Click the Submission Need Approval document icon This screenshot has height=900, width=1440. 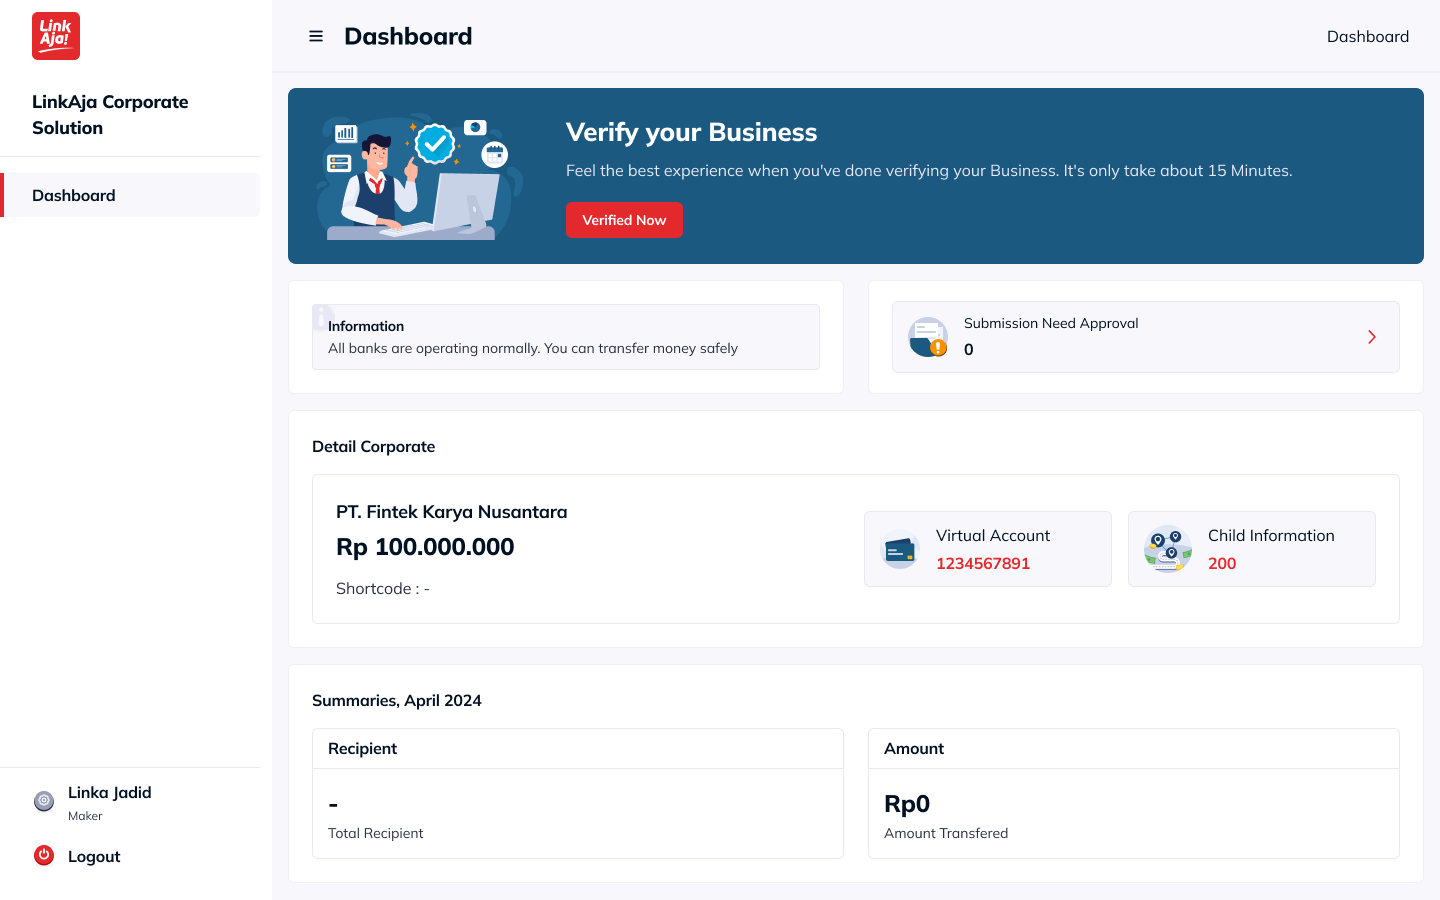927,337
